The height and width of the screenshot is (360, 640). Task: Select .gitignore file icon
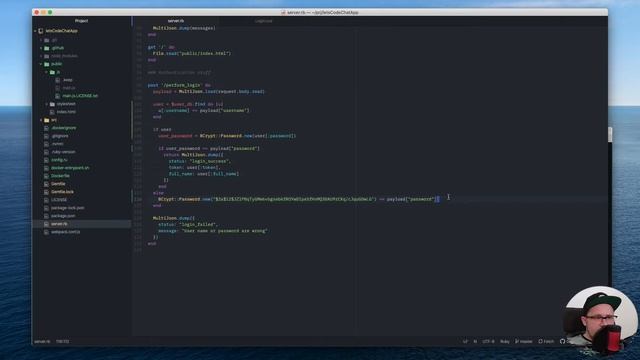[46, 136]
